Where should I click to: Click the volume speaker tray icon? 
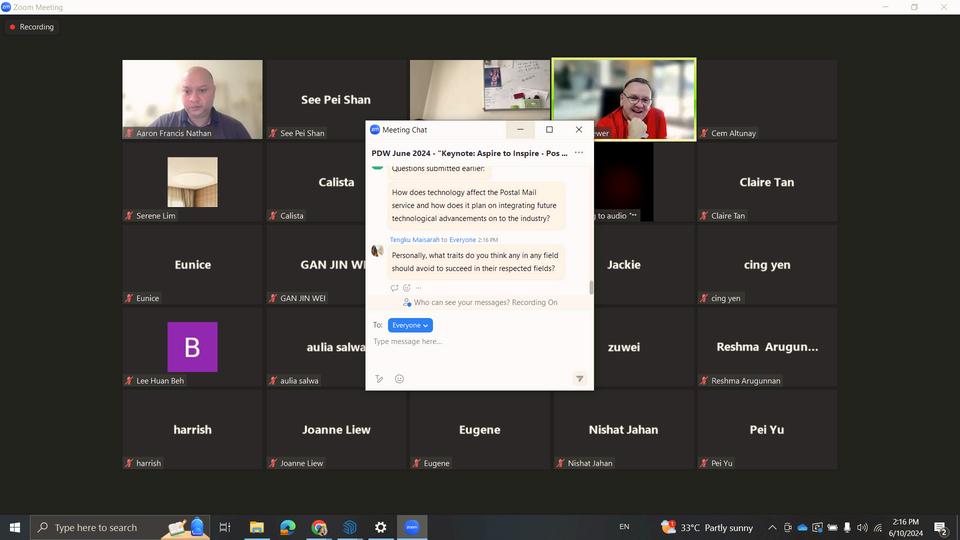pos(862,527)
